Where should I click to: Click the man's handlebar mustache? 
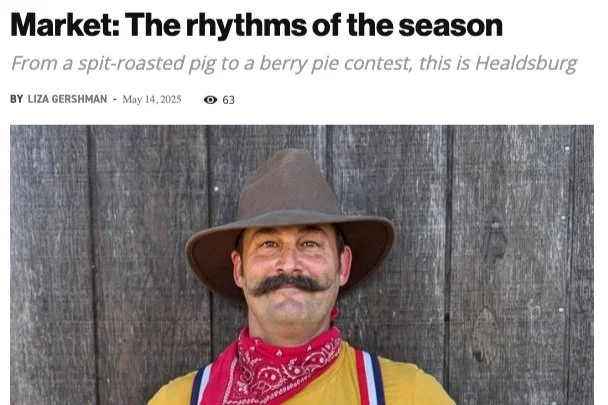pyautogui.click(x=289, y=284)
